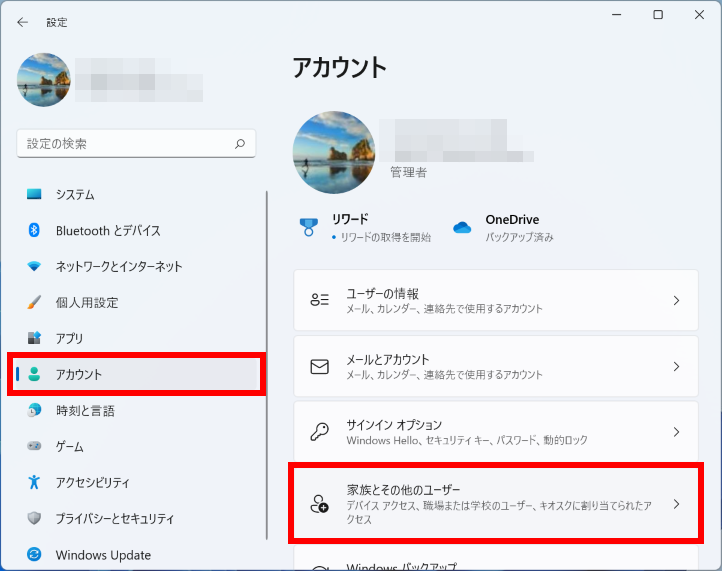Click the 時刻と言語 globe clock icon

[35, 410]
